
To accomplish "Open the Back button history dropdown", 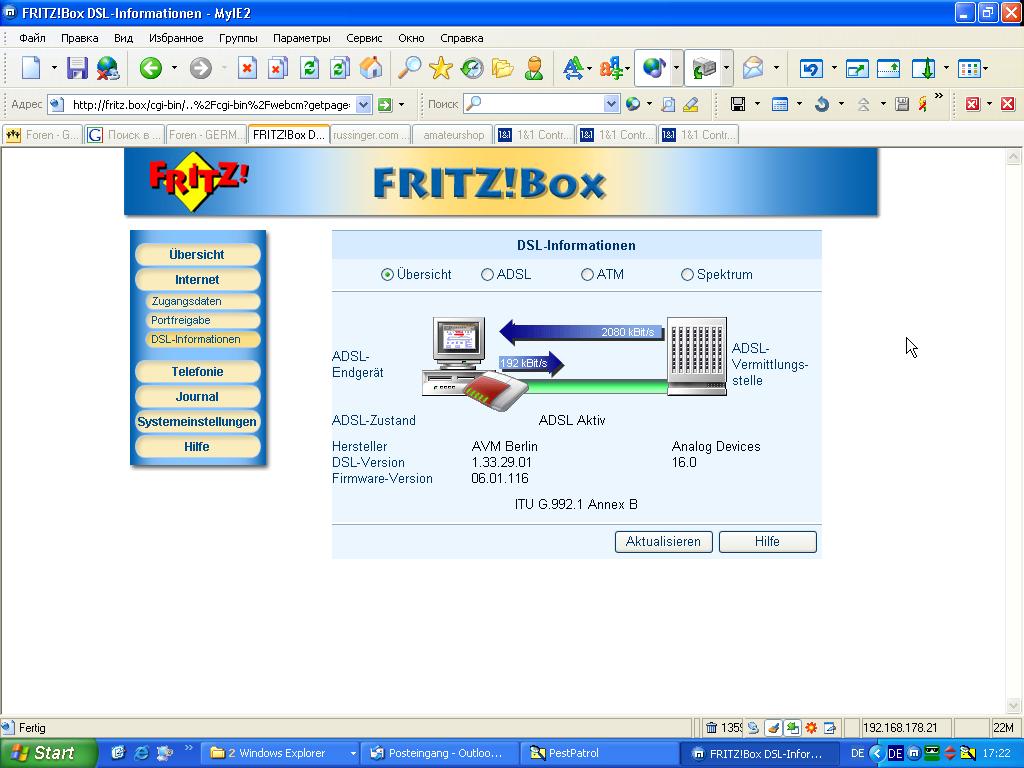I will click(x=174, y=68).
